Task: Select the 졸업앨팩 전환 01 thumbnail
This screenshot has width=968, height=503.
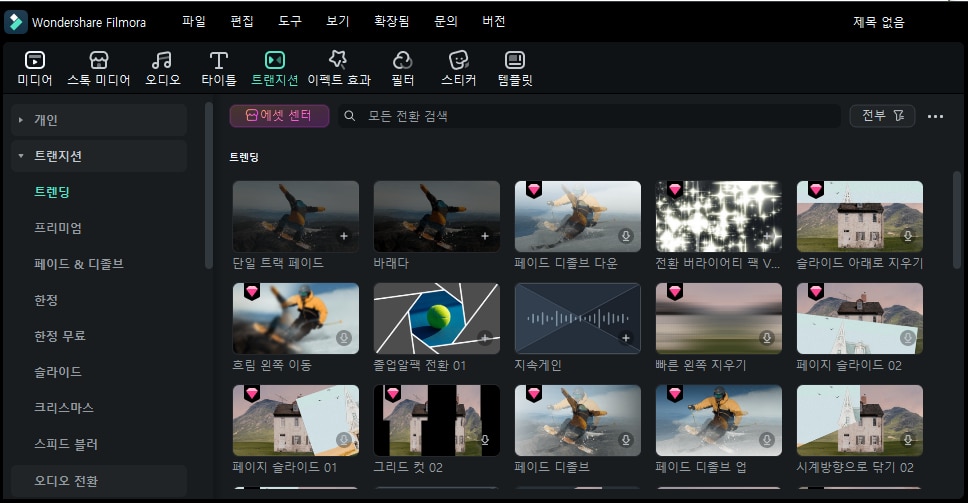Action: point(436,318)
